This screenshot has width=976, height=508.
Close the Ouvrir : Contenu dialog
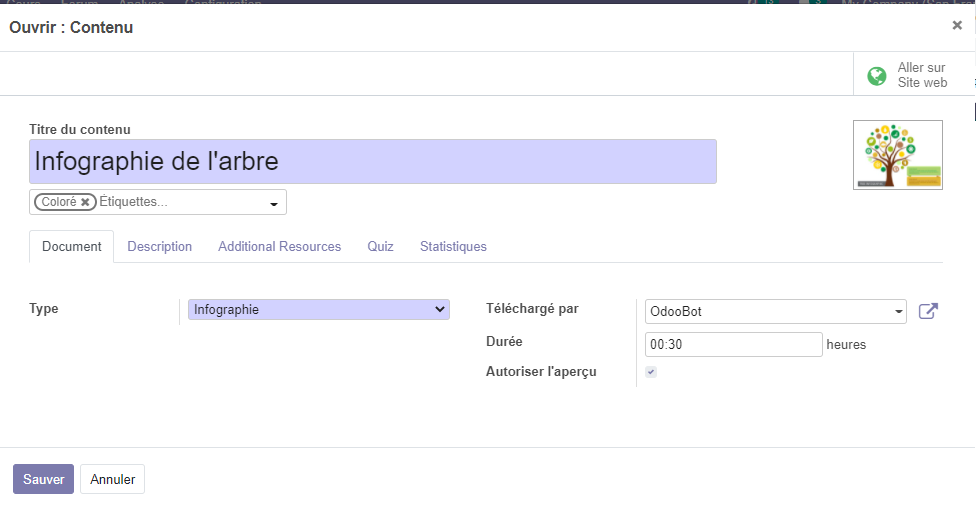(x=957, y=26)
